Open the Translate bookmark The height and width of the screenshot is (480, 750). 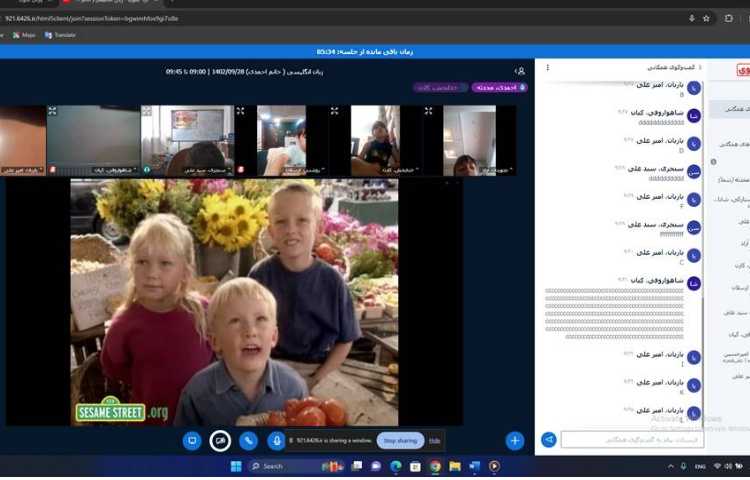60,35
